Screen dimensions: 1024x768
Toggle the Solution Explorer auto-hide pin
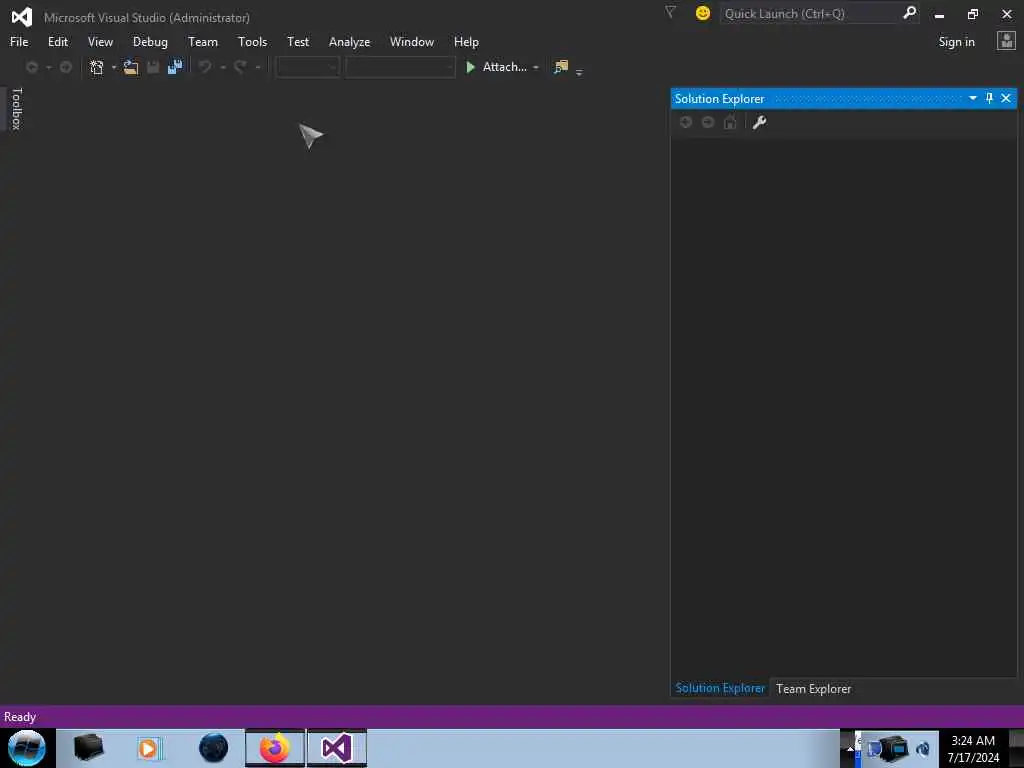989,98
